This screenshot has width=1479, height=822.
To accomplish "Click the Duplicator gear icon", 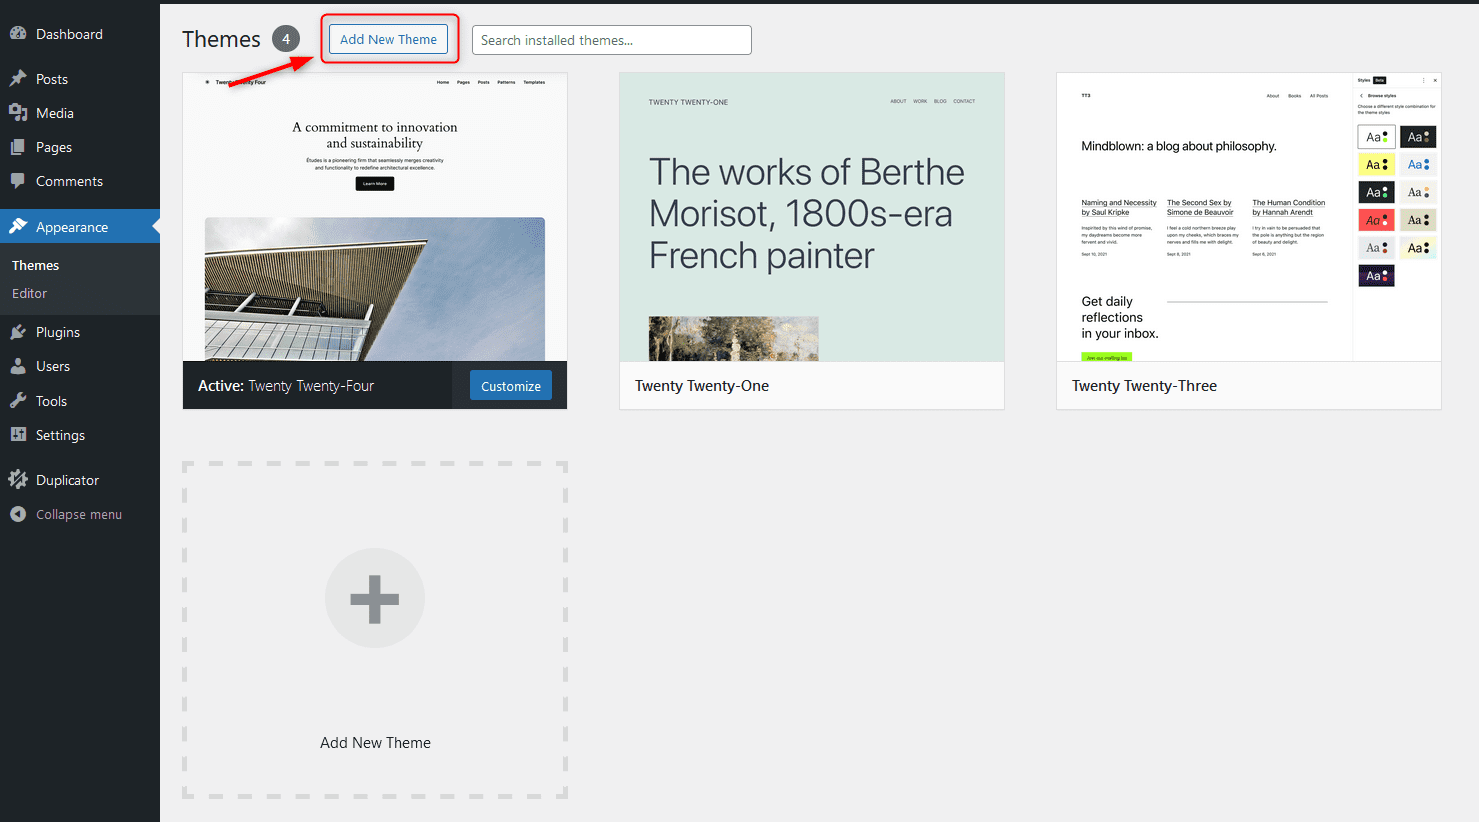I will (18, 480).
